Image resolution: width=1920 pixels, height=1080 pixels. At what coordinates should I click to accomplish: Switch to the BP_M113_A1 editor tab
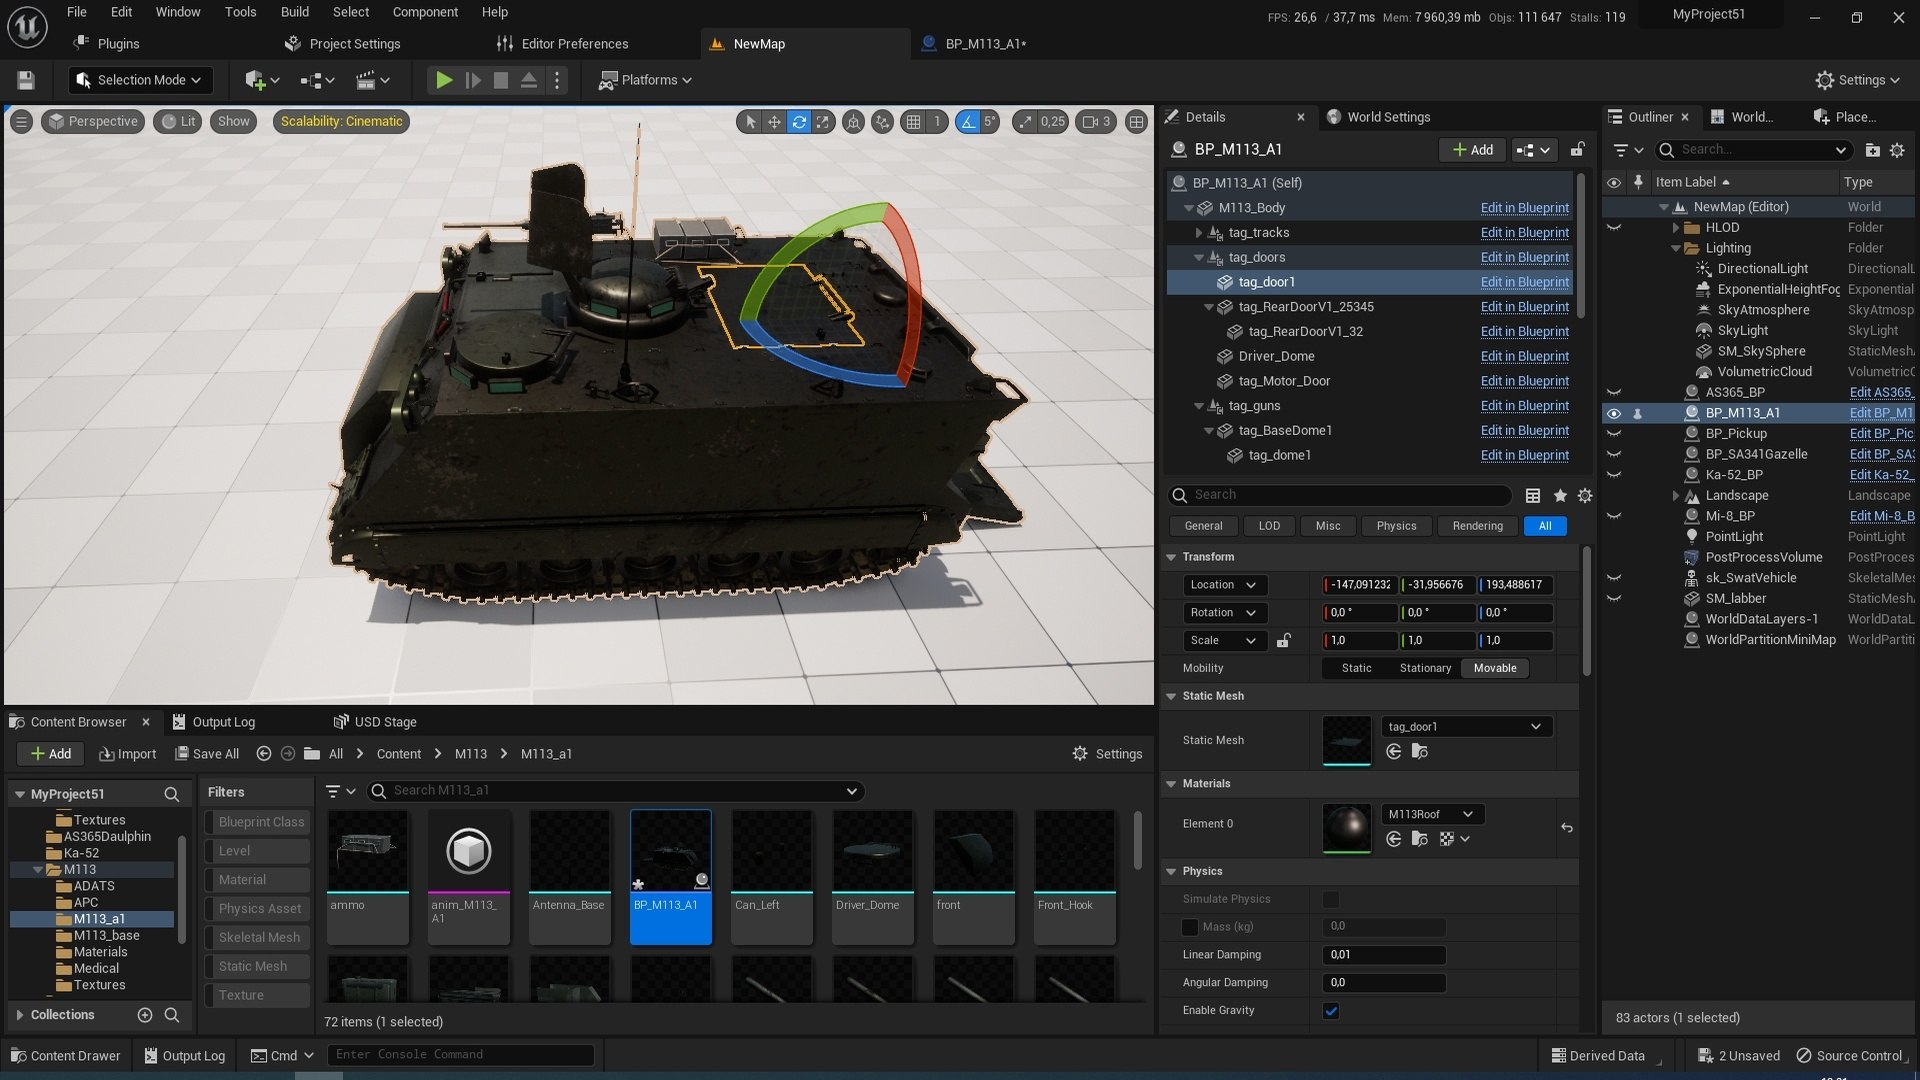[x=985, y=44]
